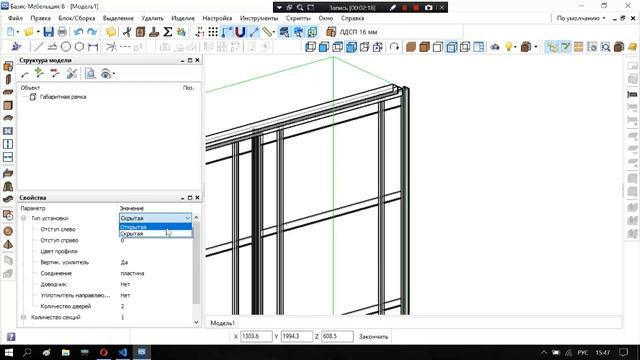Screen dimensions: 640x360
Task: Click the X coordinate input field
Action: (x=256, y=336)
